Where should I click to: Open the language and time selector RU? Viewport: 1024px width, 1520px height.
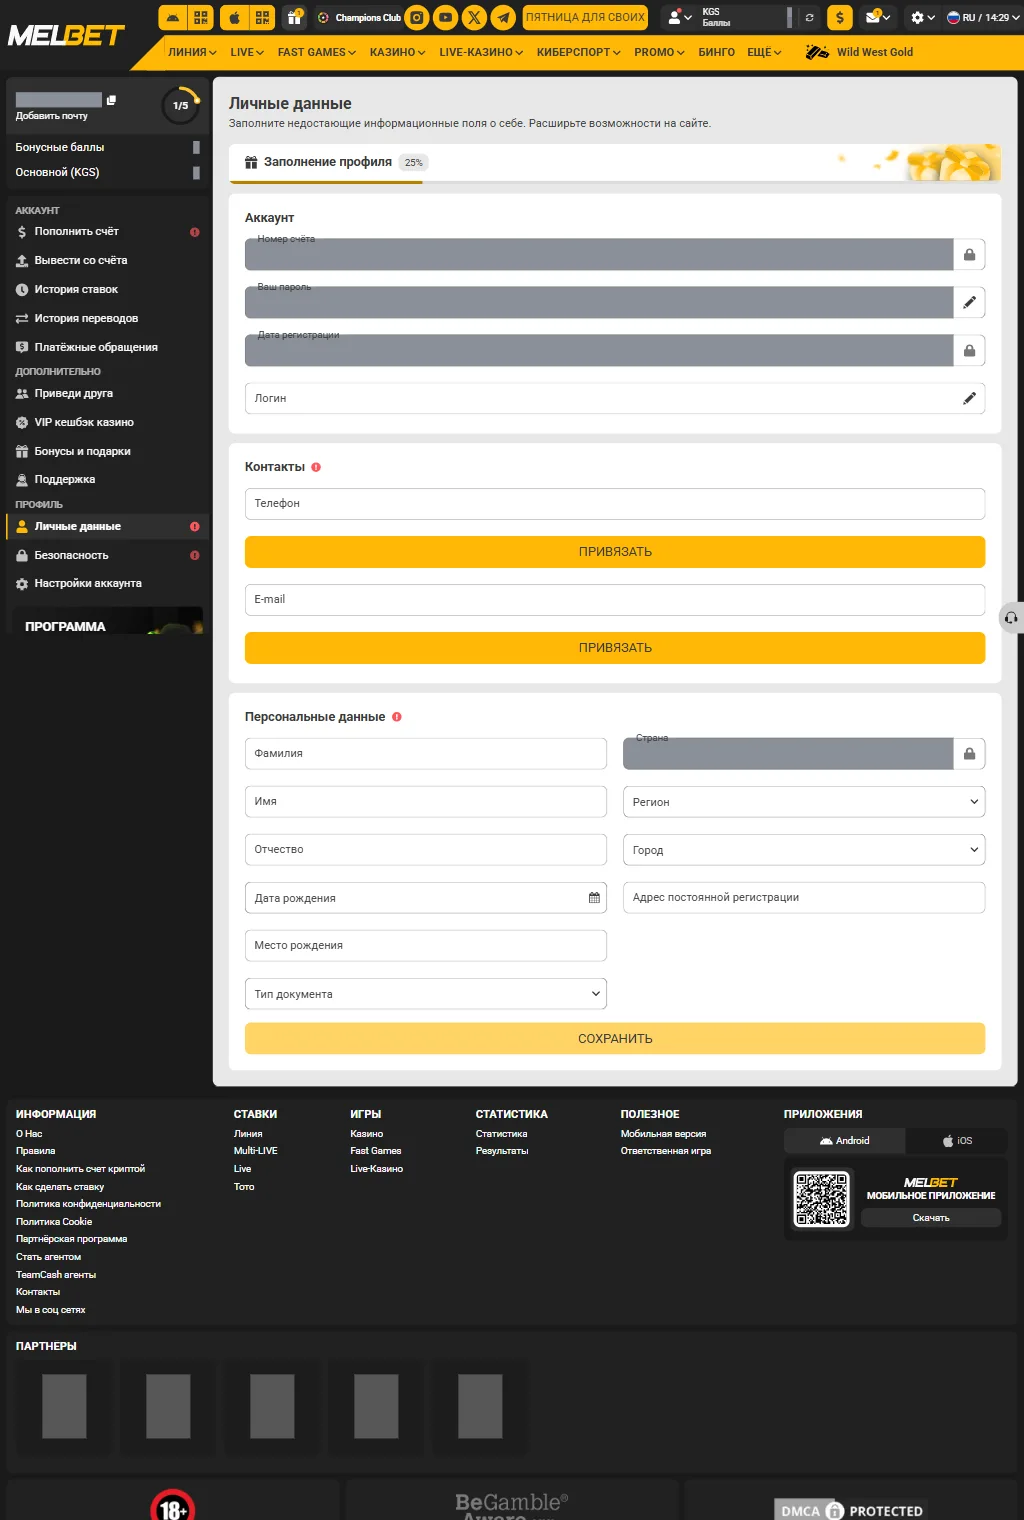tap(982, 17)
